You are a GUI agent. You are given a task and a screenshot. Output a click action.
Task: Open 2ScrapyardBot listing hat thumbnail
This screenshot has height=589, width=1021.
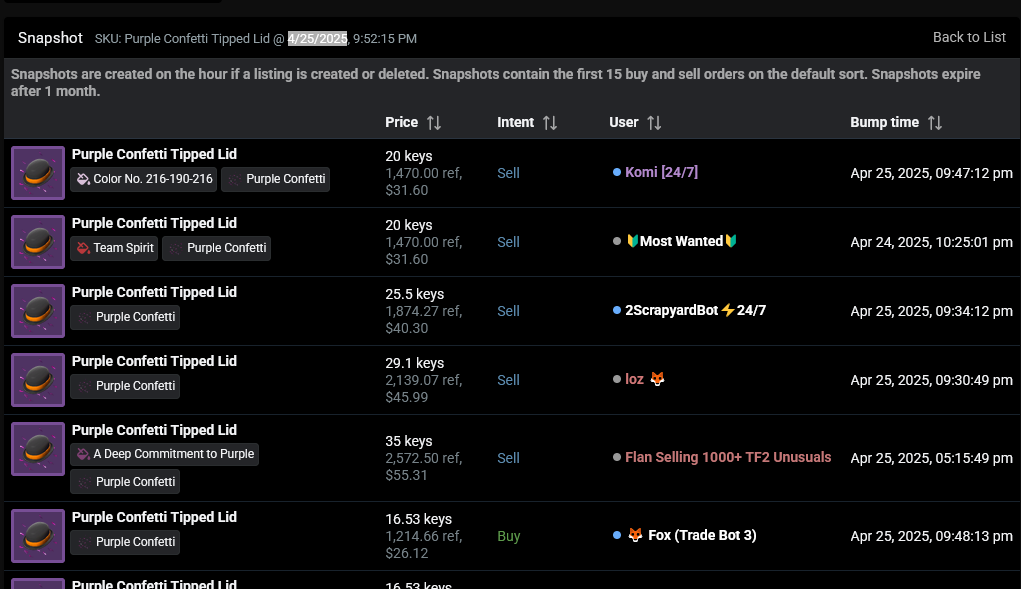38,311
